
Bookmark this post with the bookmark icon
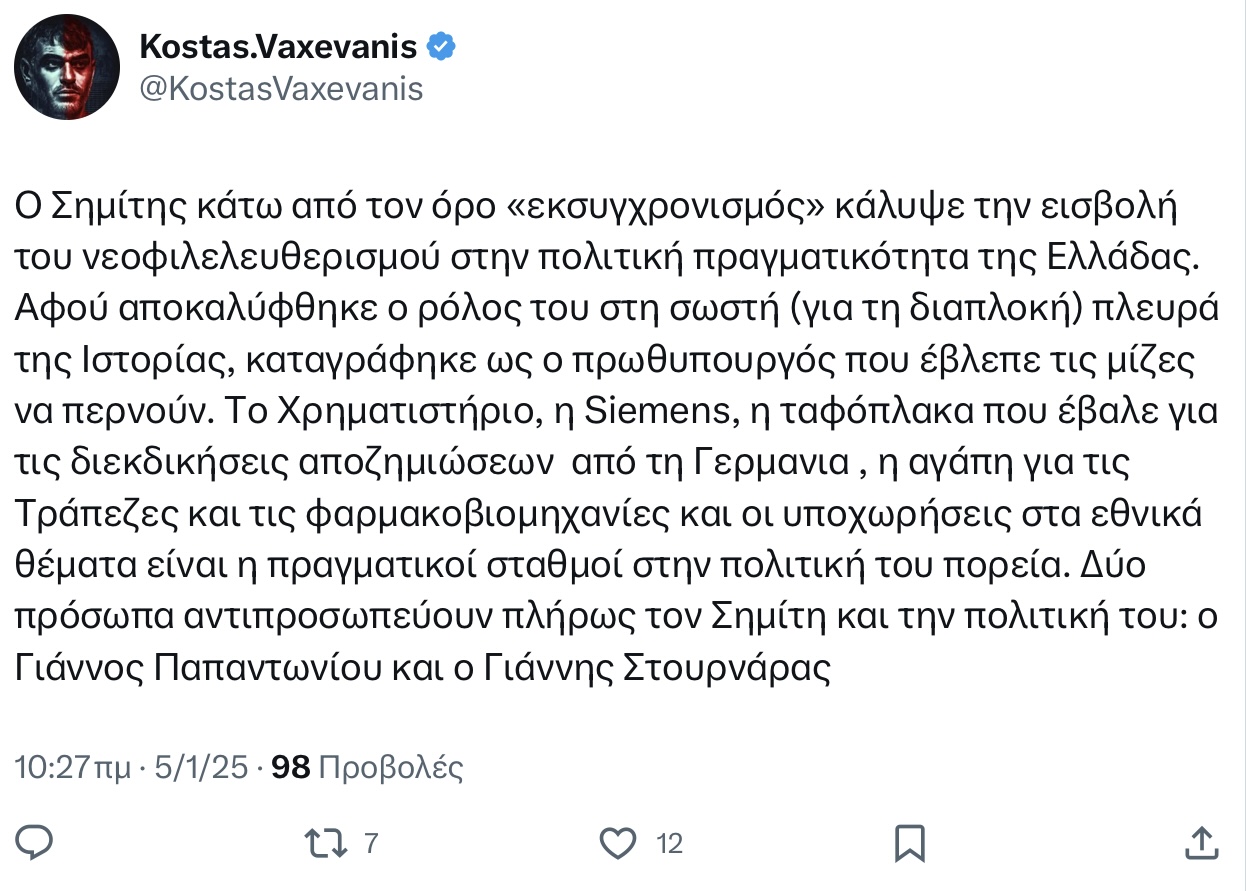click(909, 842)
